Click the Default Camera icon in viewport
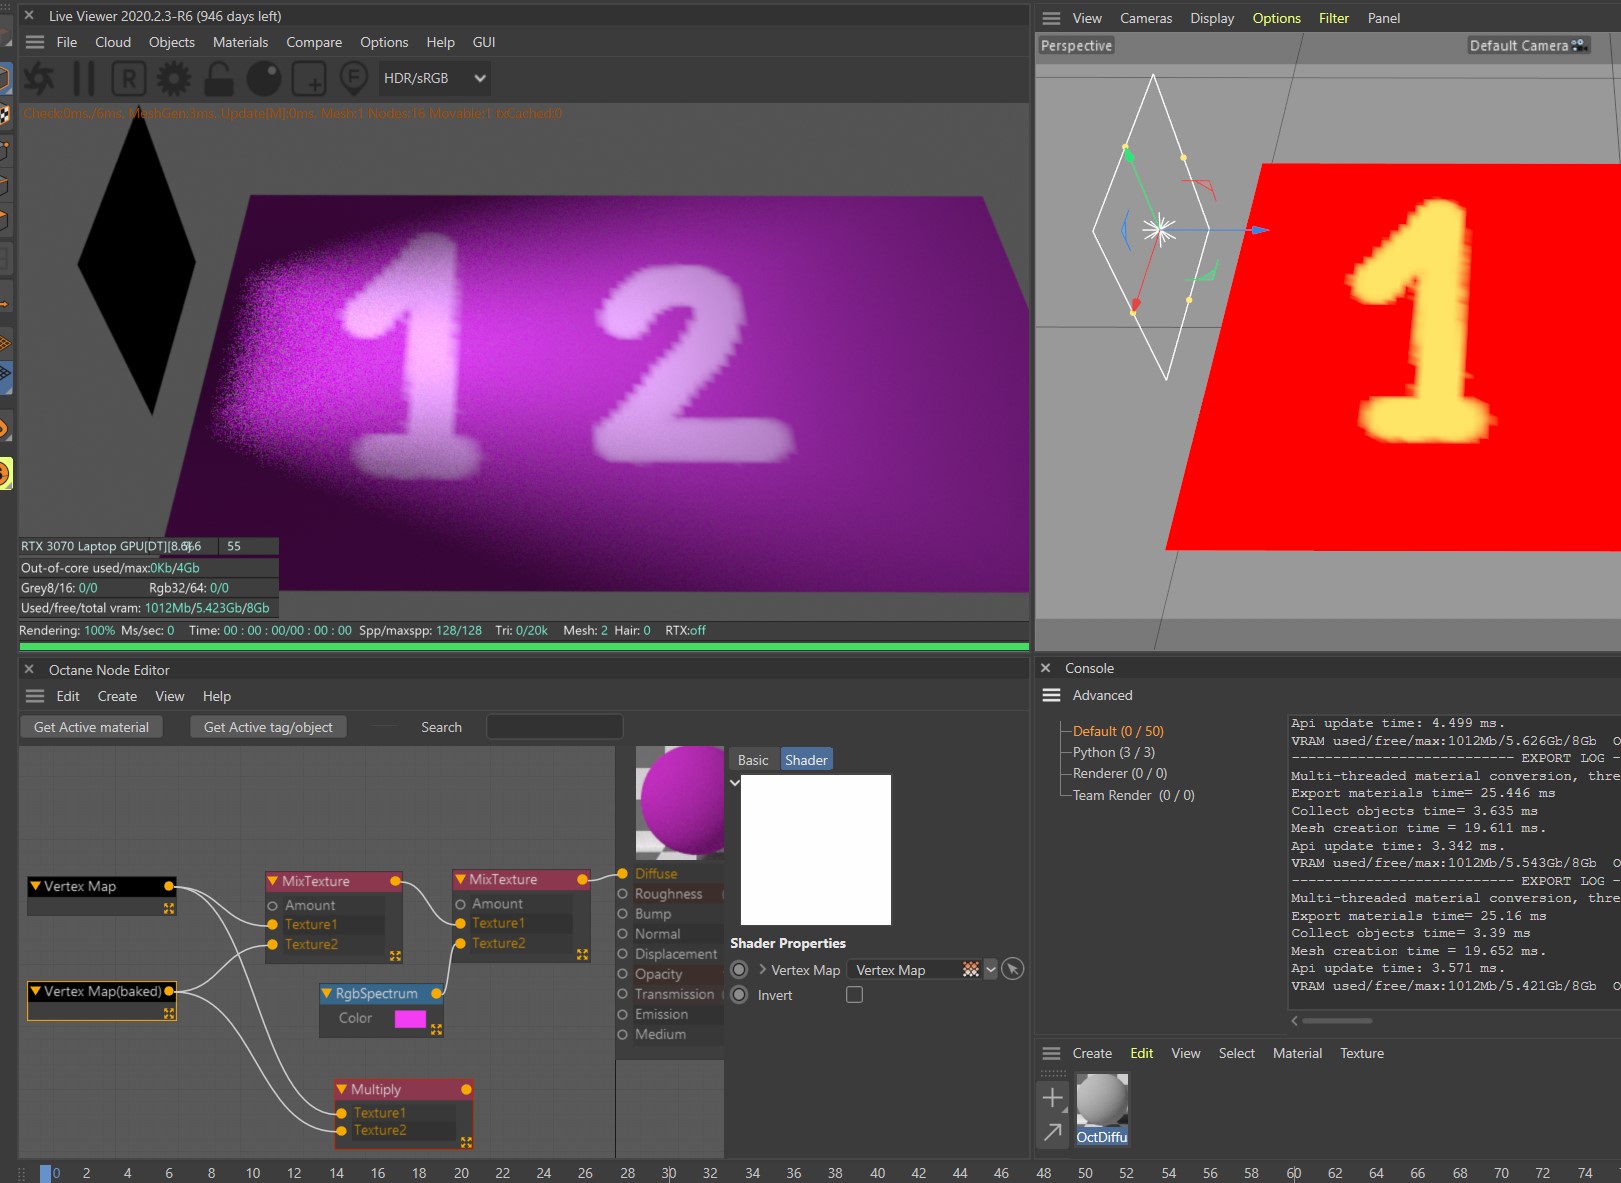This screenshot has width=1621, height=1183. (x=1579, y=45)
